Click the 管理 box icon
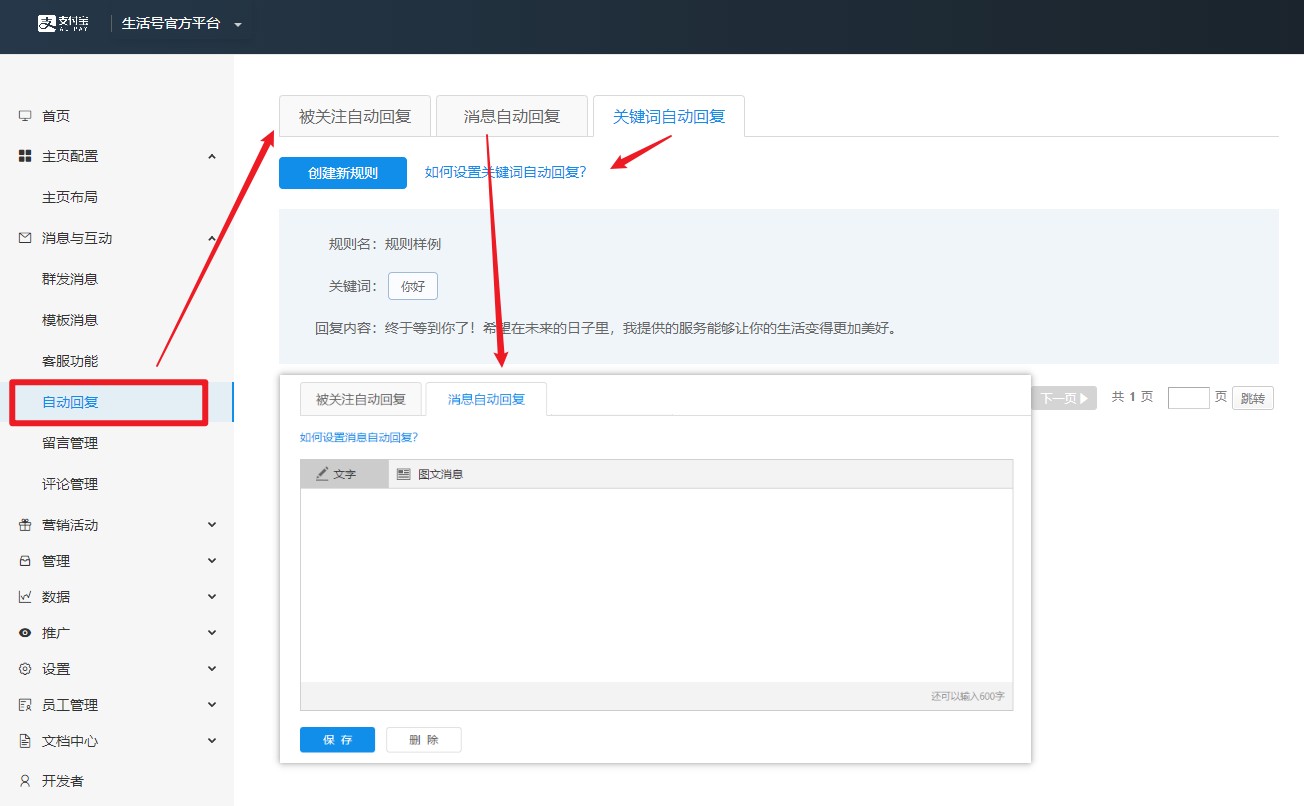Image resolution: width=1304 pixels, height=806 pixels. 25,561
